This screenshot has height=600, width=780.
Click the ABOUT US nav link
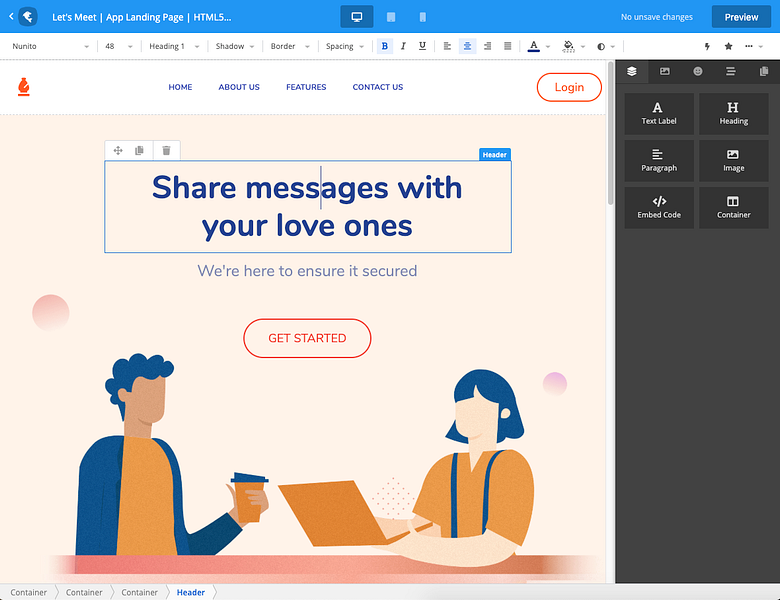[x=239, y=87]
